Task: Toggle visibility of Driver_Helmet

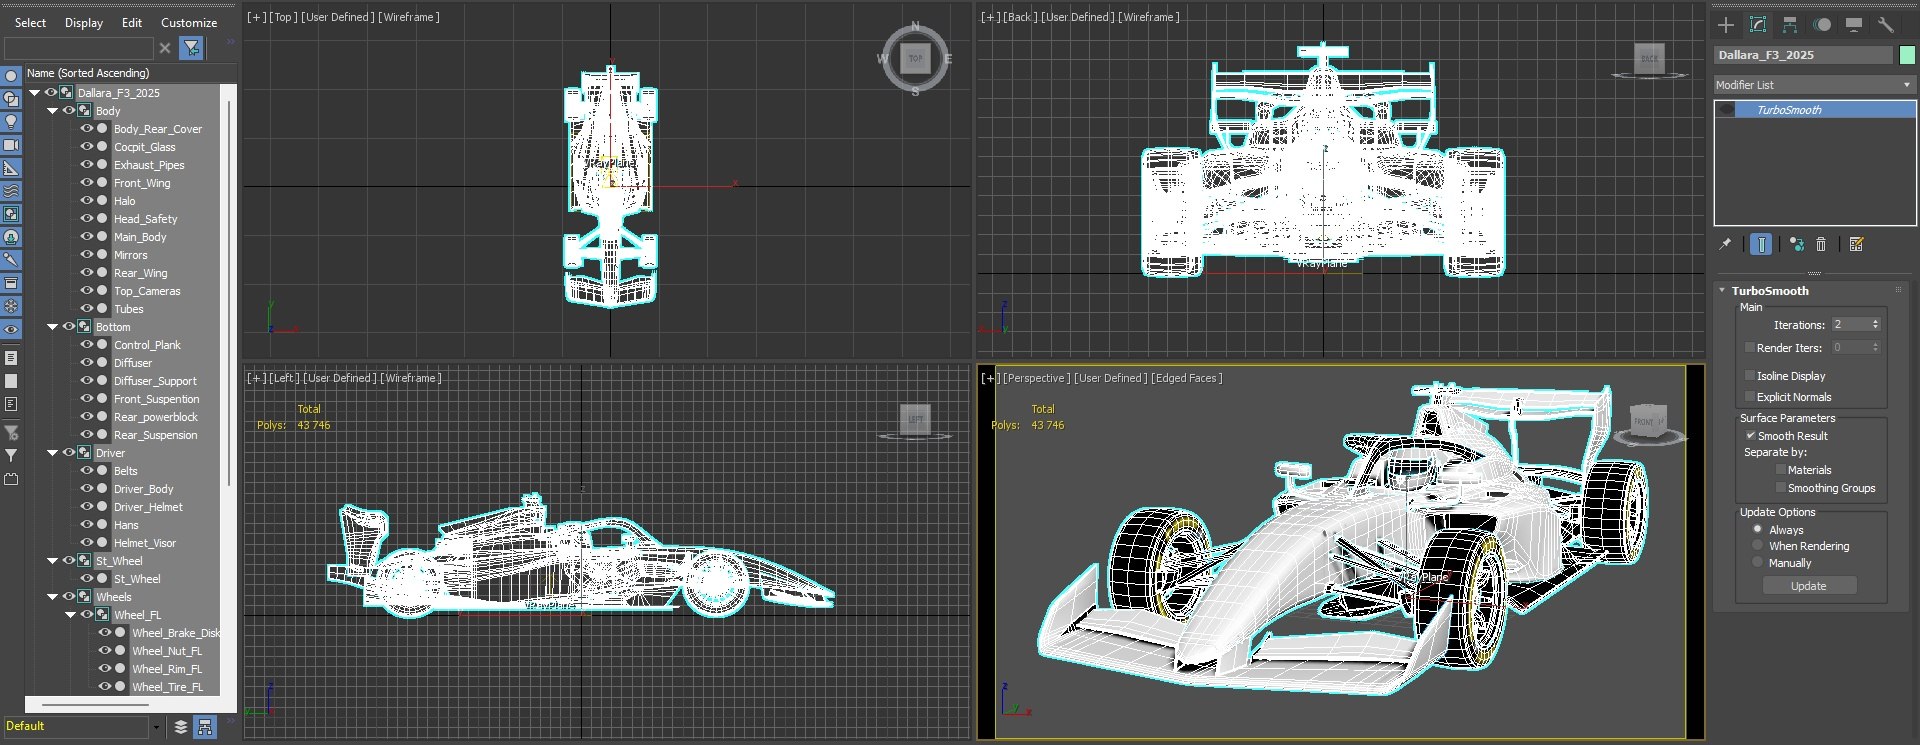Action: coord(87,507)
